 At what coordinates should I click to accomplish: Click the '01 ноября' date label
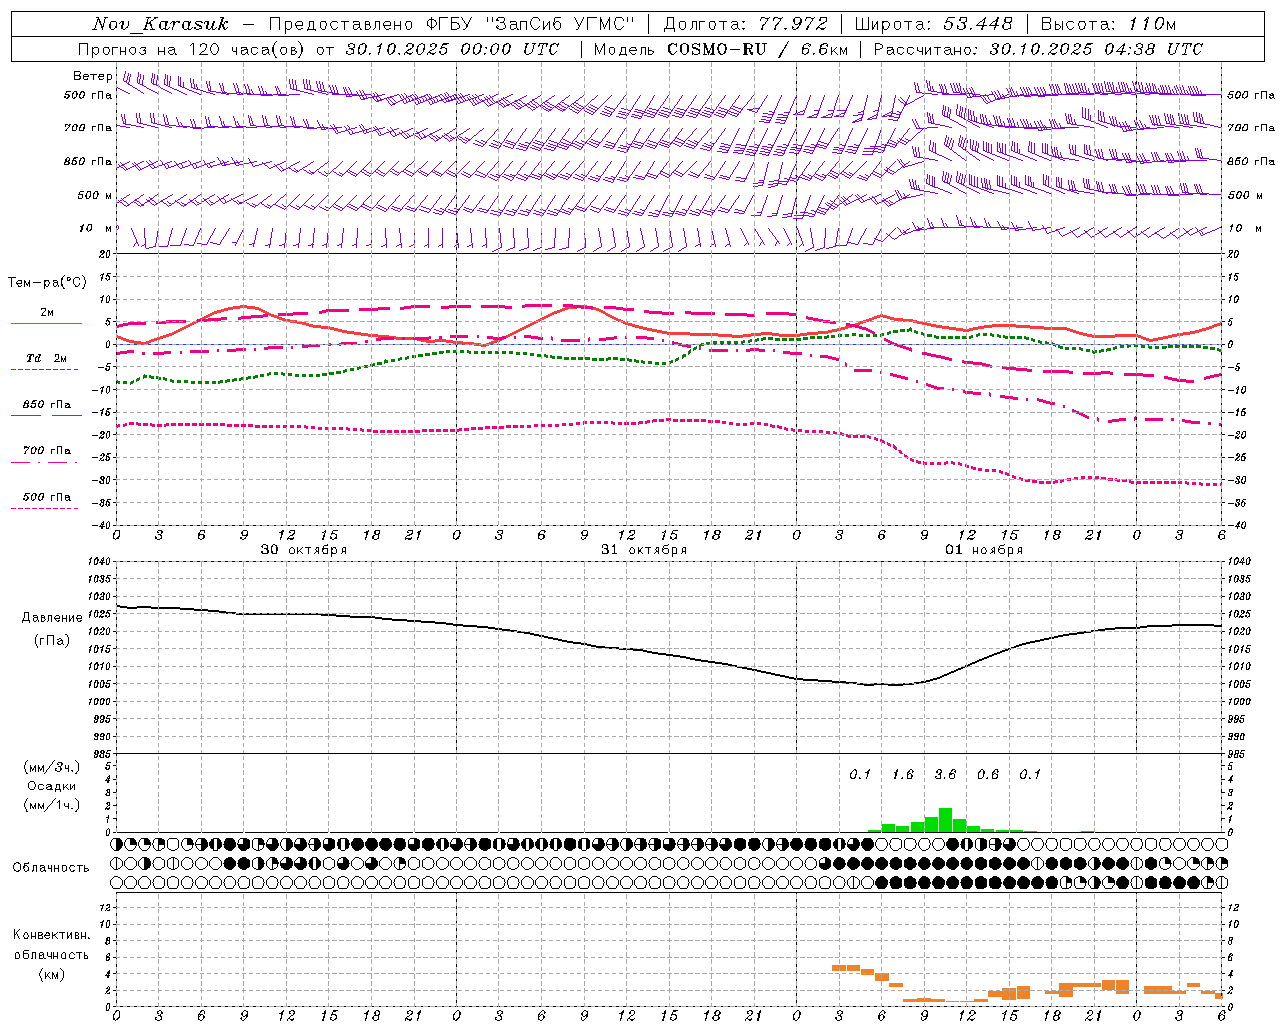pyautogui.click(x=984, y=550)
